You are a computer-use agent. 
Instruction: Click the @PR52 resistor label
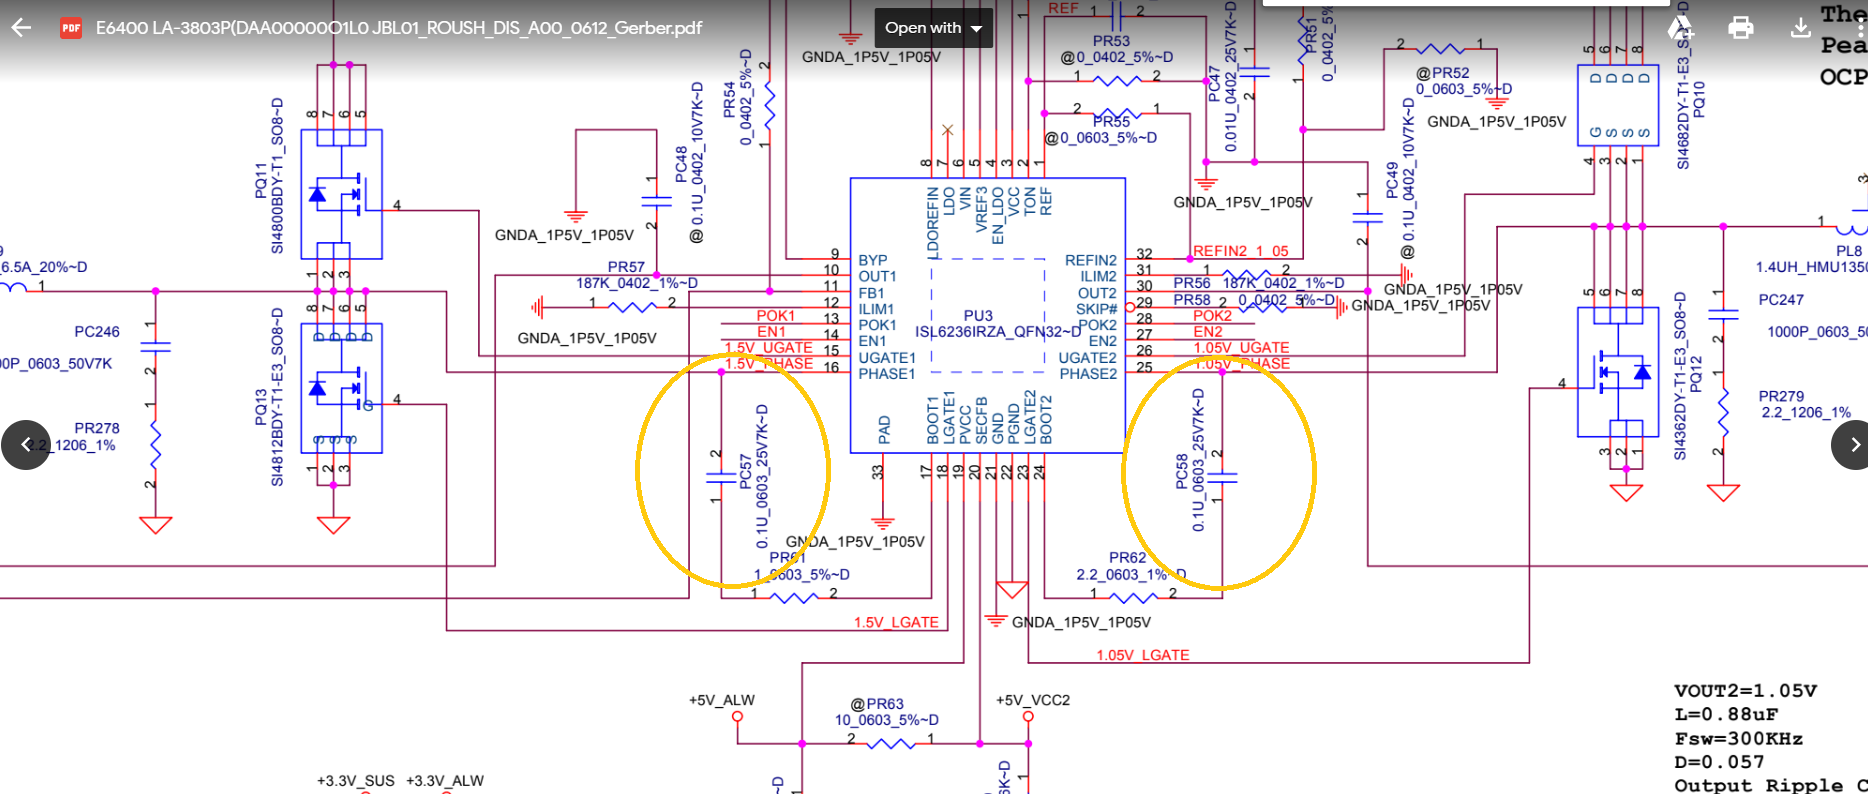click(x=1443, y=73)
